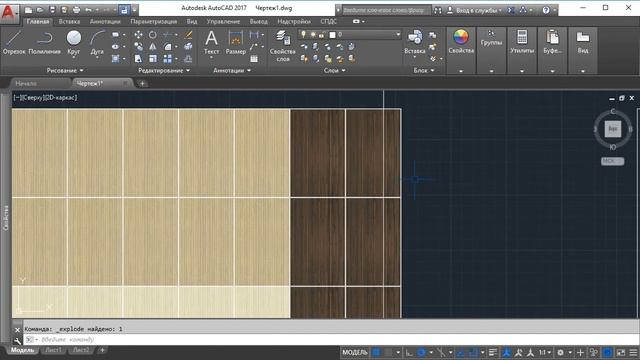This screenshot has width=640, height=360.
Task: Switch to the Начало file tab
Action: tap(26, 83)
